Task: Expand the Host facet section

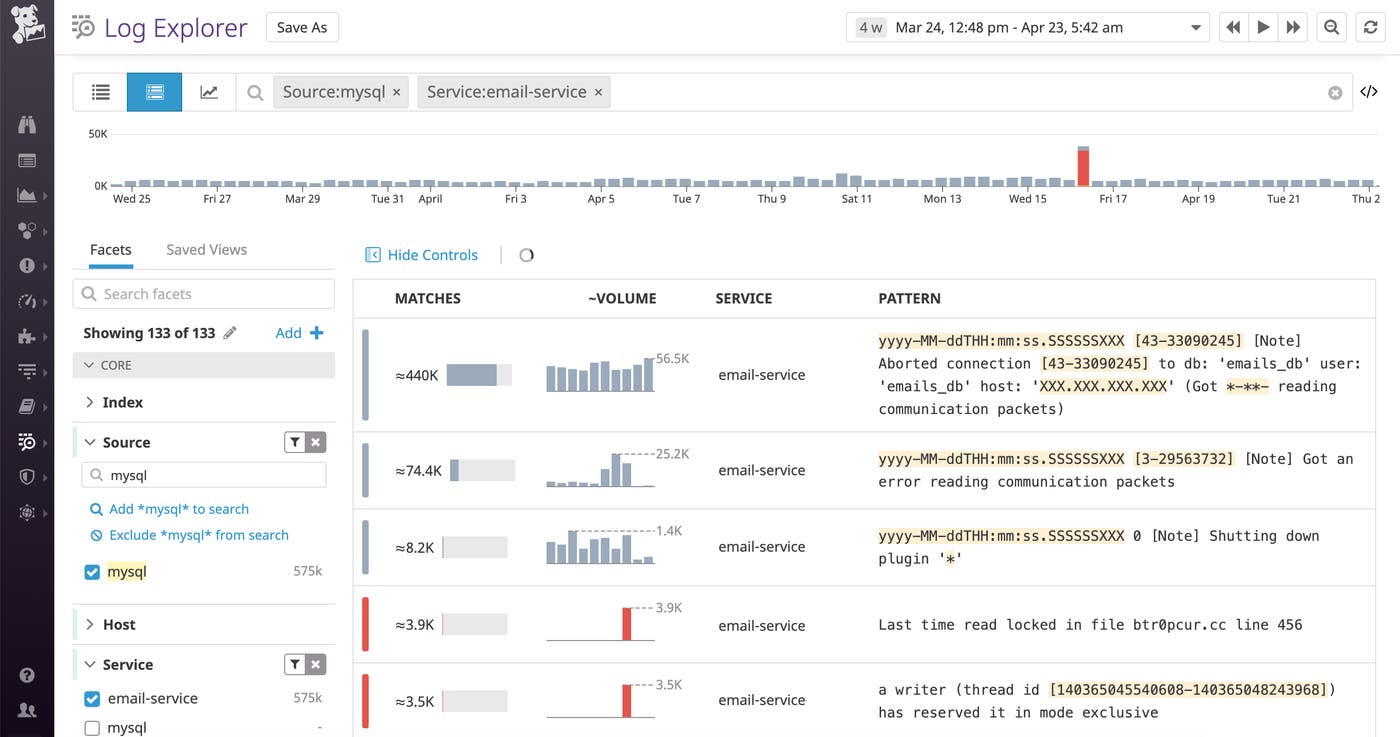Action: 88,623
